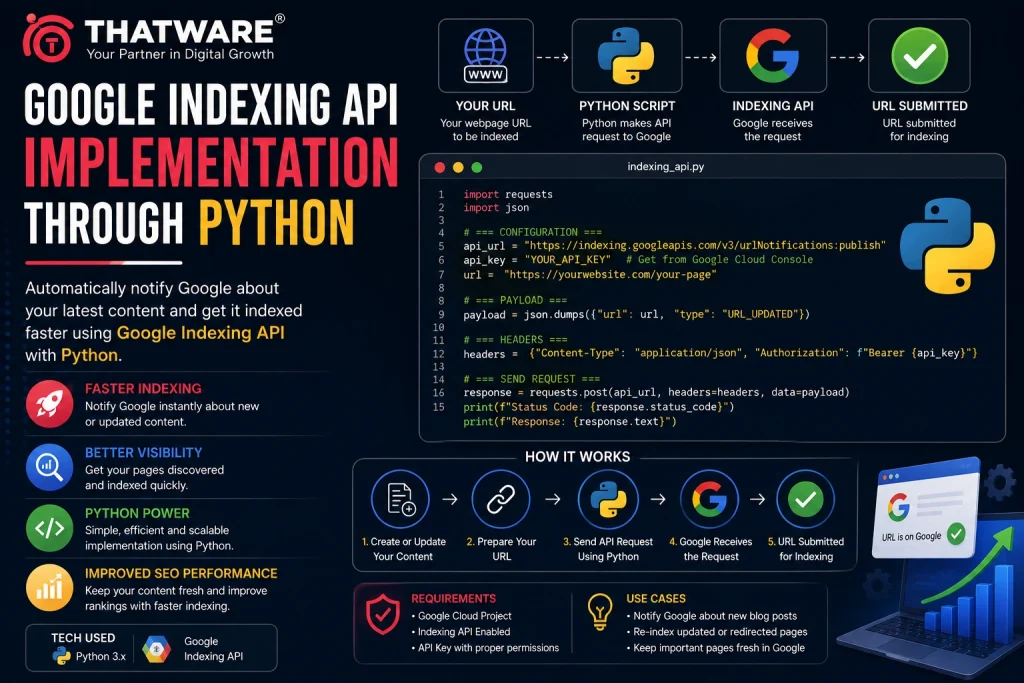Click 'Indexing API Enabled' requirement bullet
Image resolution: width=1024 pixels, height=683 pixels.
461,631
